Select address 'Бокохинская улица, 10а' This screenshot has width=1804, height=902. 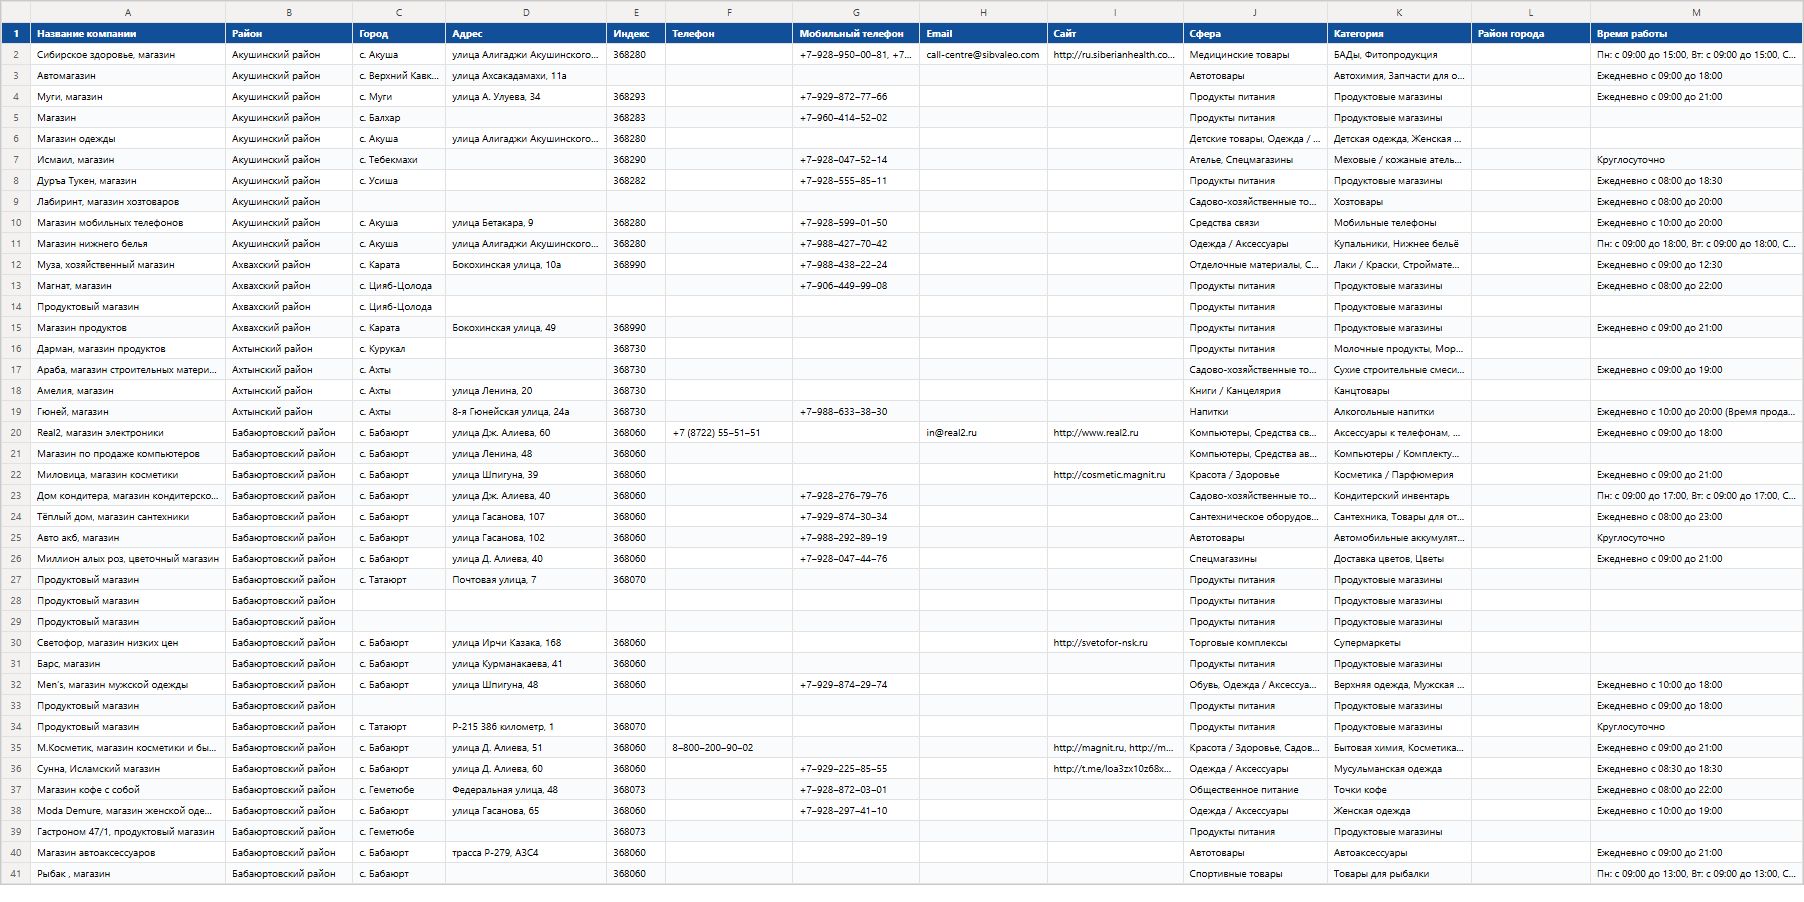click(526, 265)
